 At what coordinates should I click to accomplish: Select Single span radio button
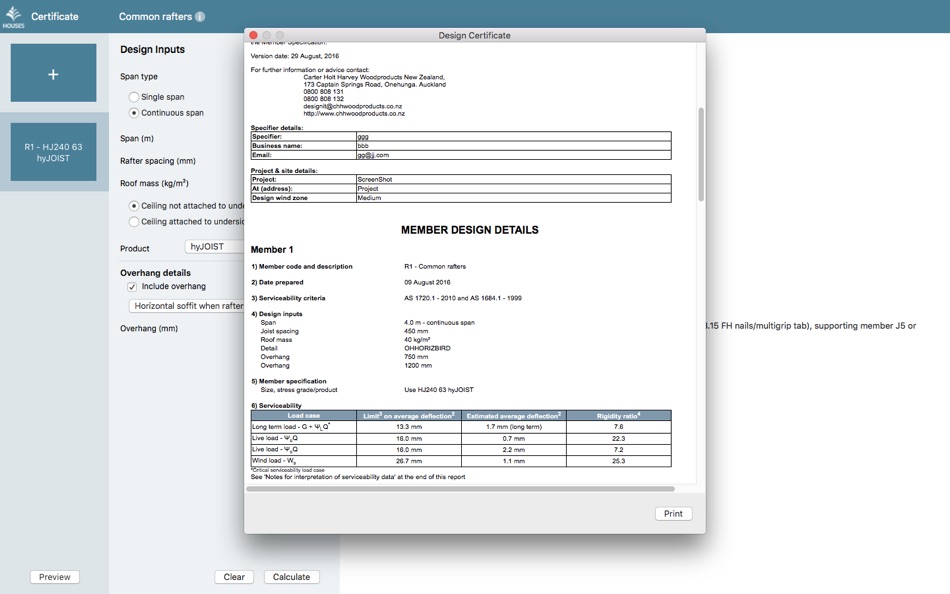(134, 97)
